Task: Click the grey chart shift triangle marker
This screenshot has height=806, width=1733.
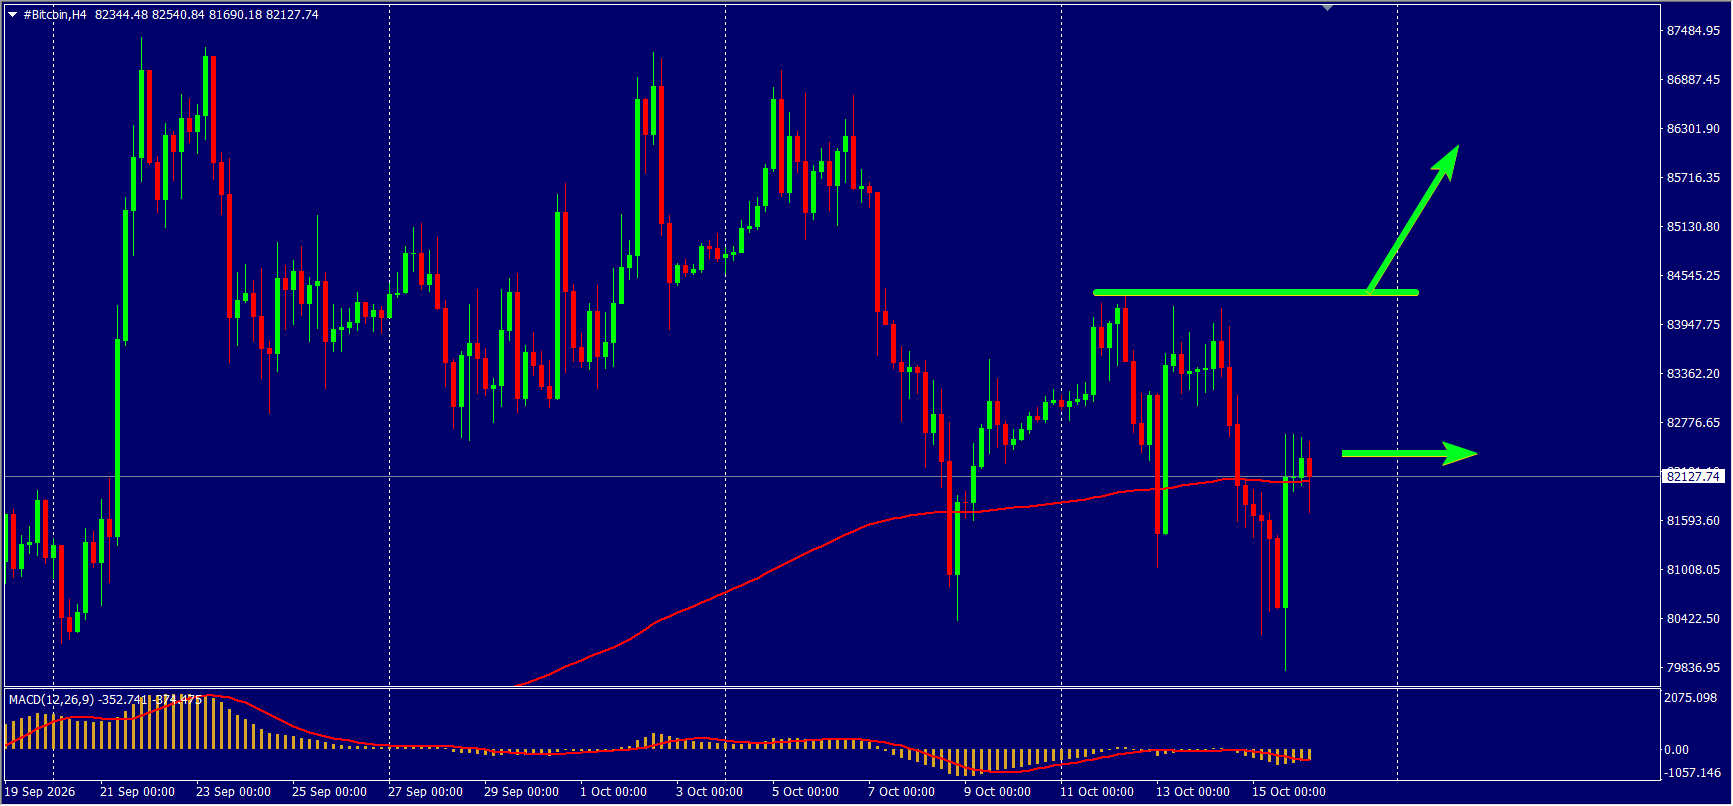Action: [1327, 8]
